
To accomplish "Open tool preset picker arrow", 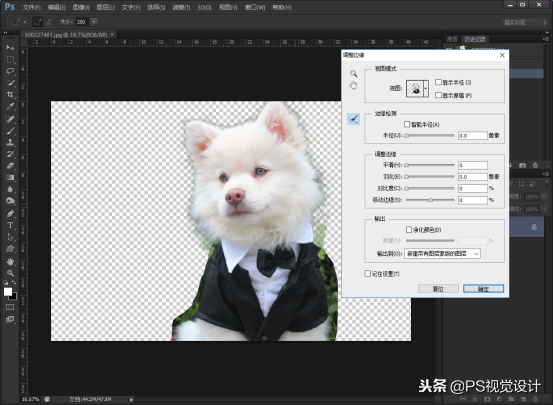I will 25,22.
